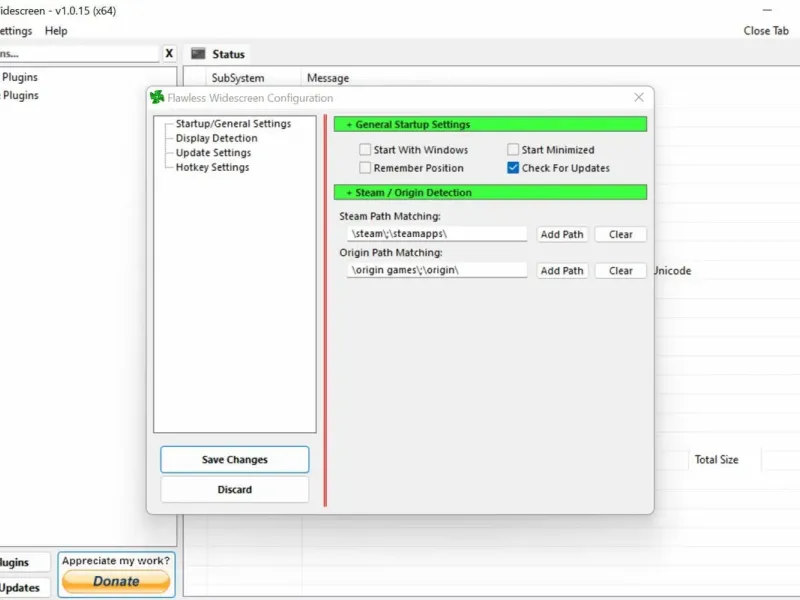Click Save Changes button
The width and height of the screenshot is (800, 600).
235,459
